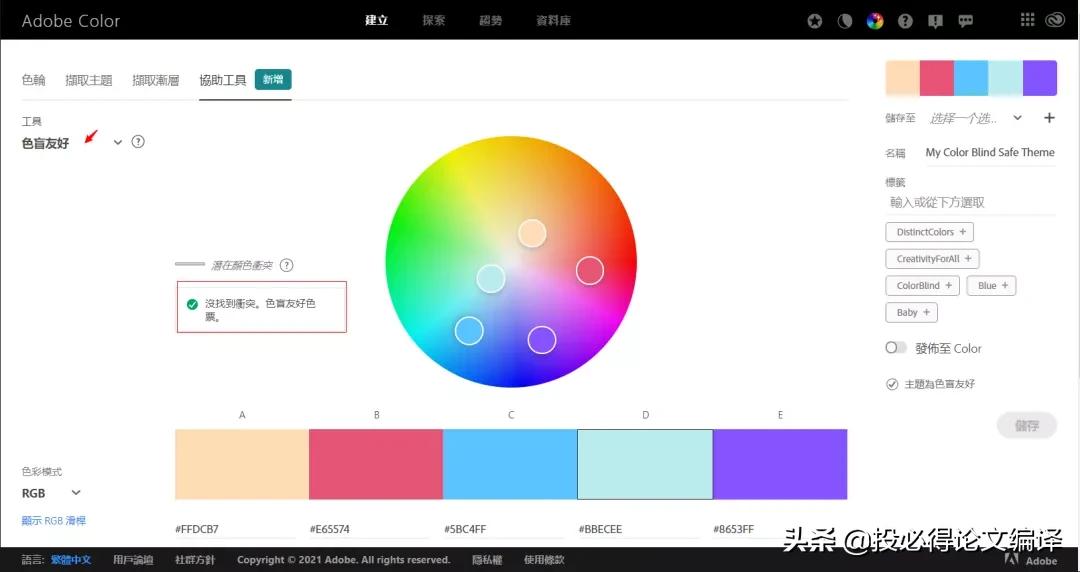
Task: Select the 協助工具 tab
Action: 222,80
